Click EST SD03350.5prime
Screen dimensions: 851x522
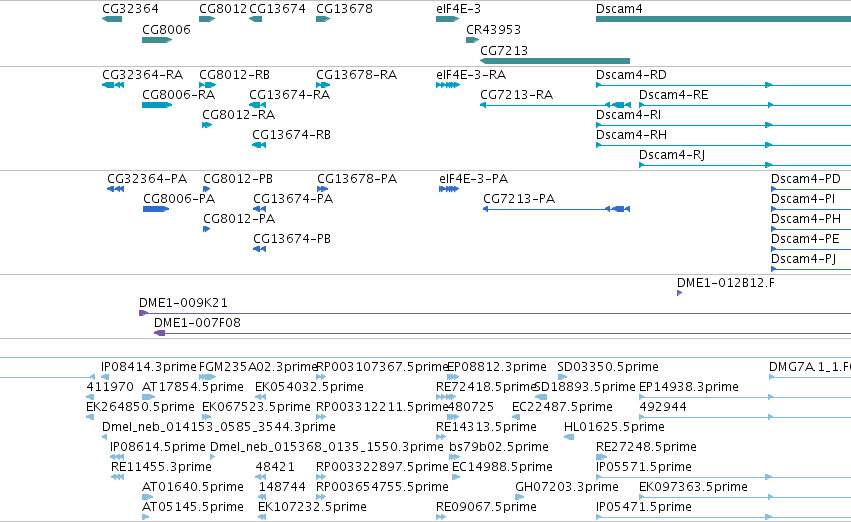tap(608, 367)
